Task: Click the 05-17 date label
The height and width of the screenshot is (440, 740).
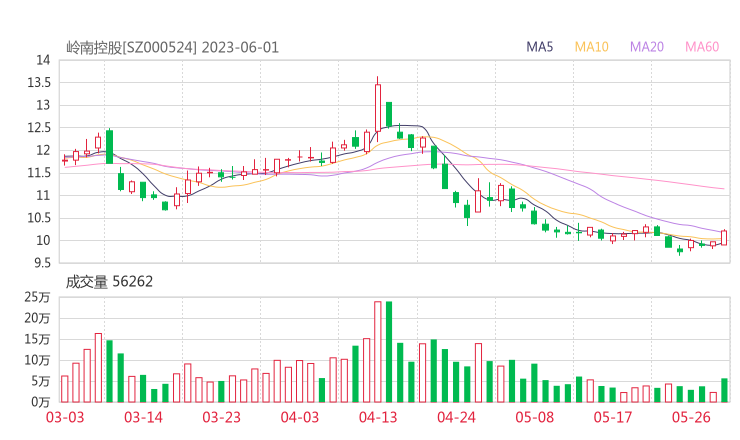Action: pos(613,417)
